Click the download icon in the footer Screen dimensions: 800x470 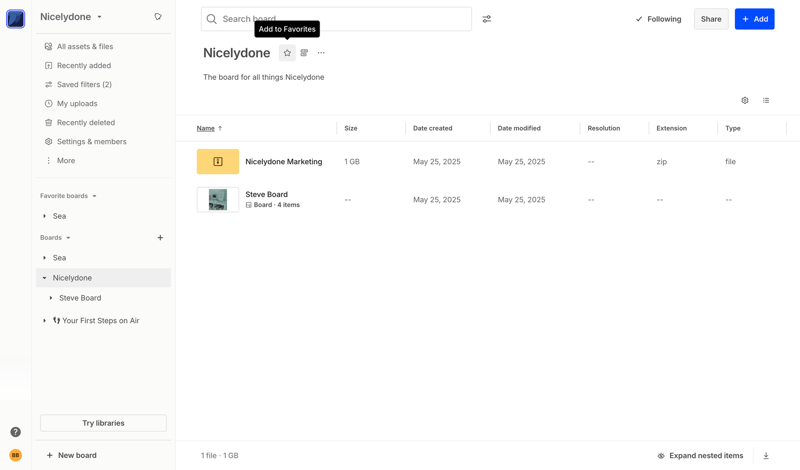(766, 456)
